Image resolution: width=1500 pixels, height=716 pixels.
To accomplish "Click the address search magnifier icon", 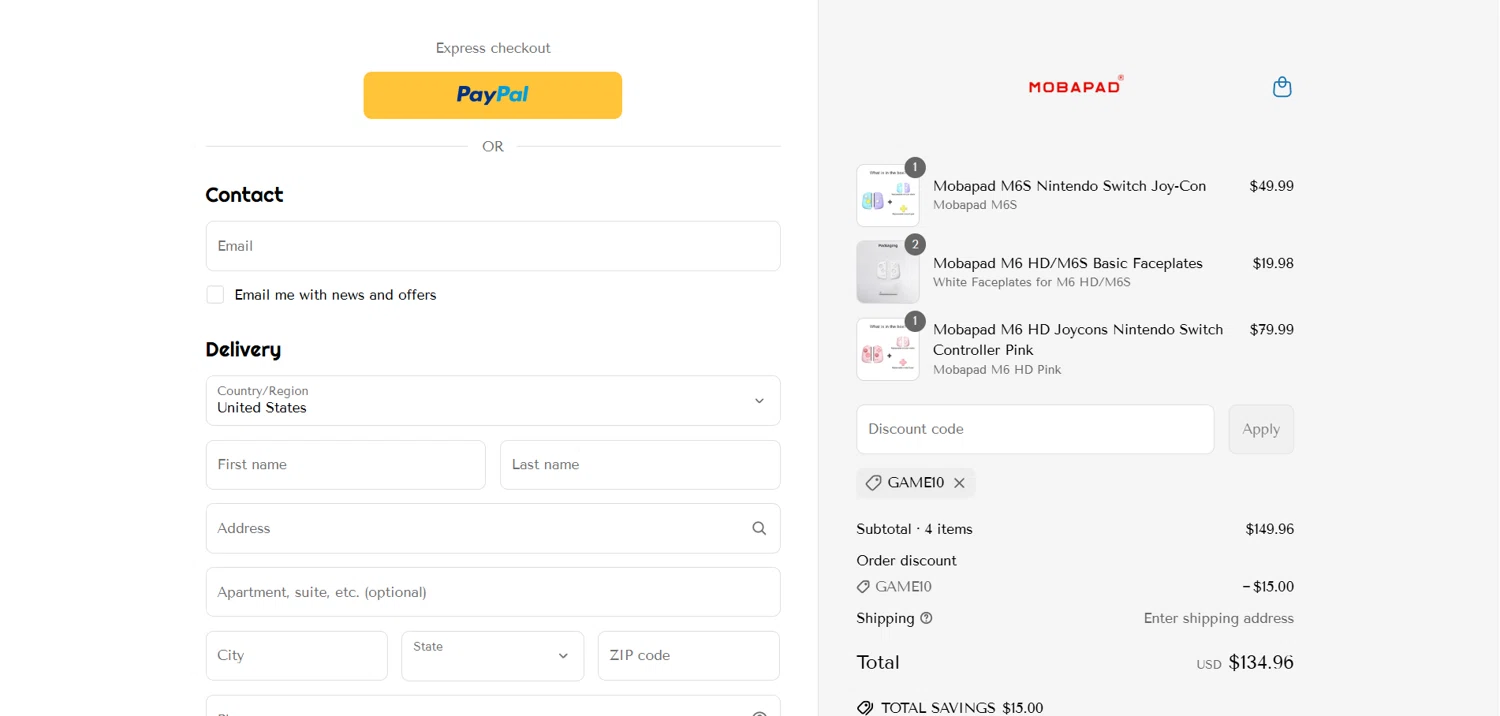I will pyautogui.click(x=759, y=528).
